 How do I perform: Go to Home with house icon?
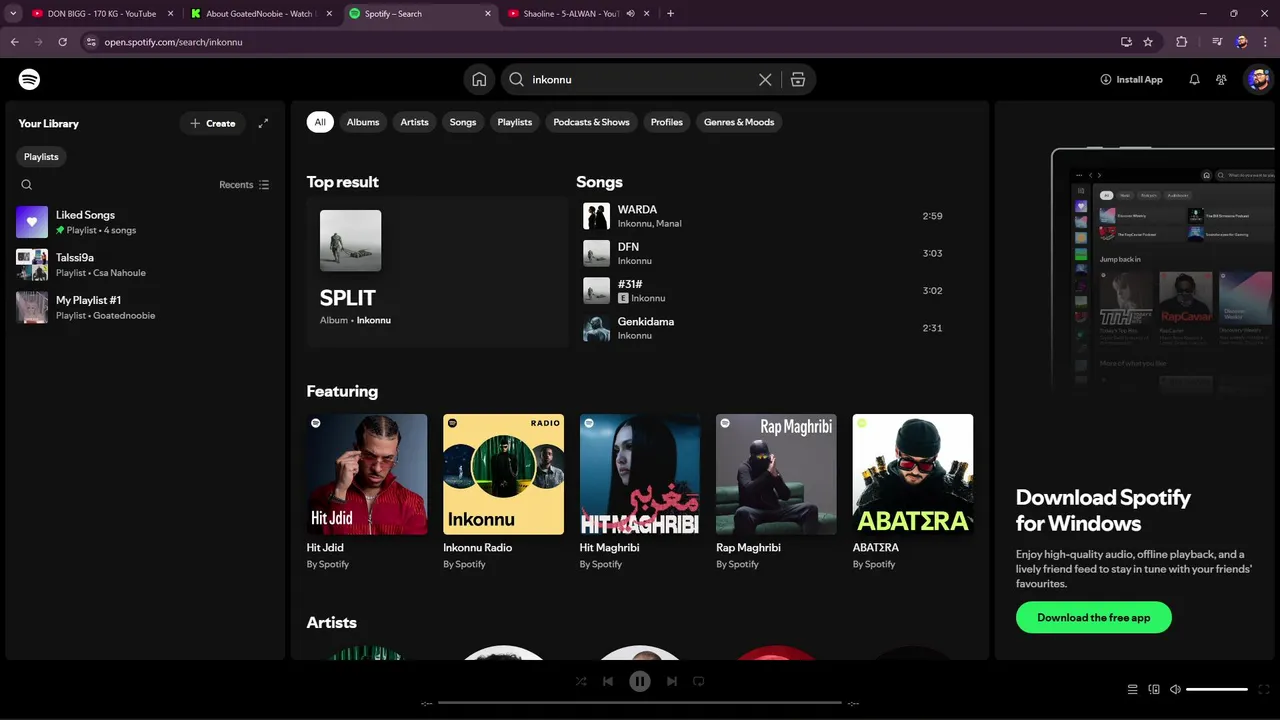coord(480,79)
